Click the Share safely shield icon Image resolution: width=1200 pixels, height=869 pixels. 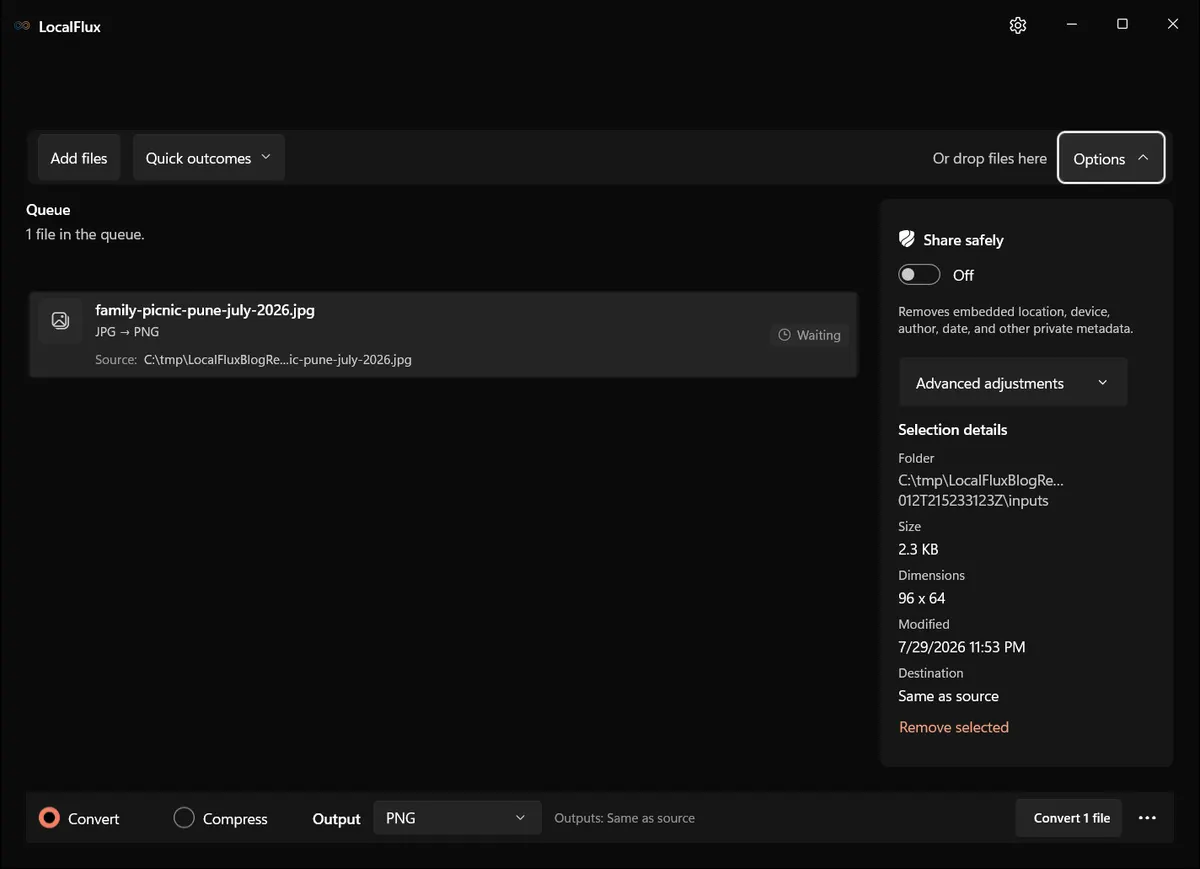pyautogui.click(x=907, y=239)
